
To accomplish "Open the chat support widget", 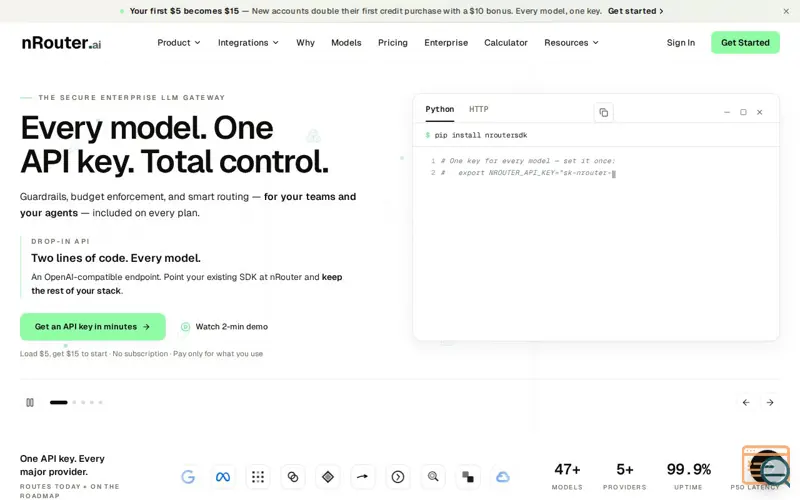I will (x=767, y=465).
